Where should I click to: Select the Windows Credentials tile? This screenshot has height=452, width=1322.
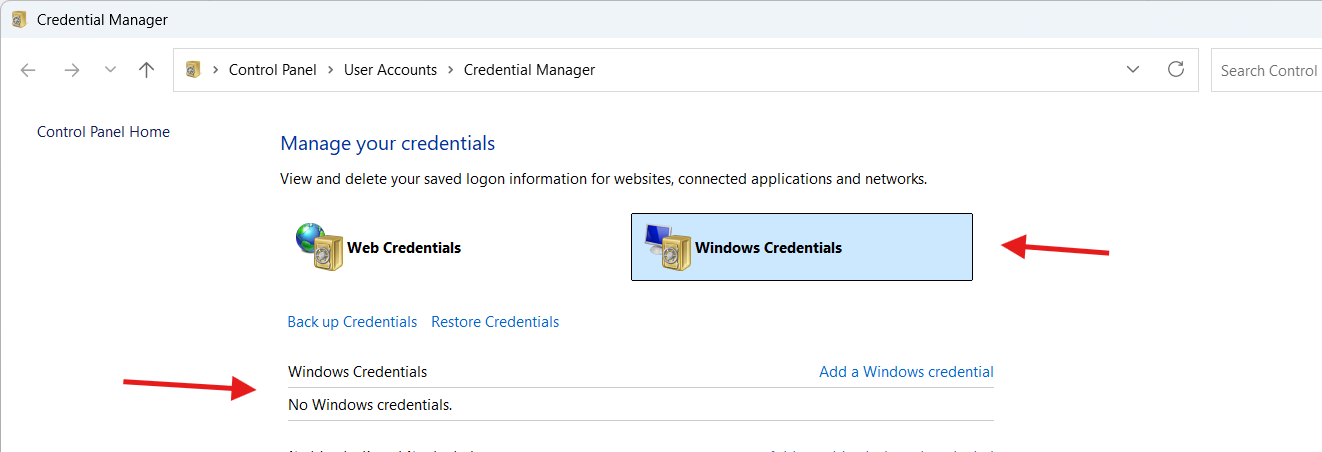click(x=802, y=247)
